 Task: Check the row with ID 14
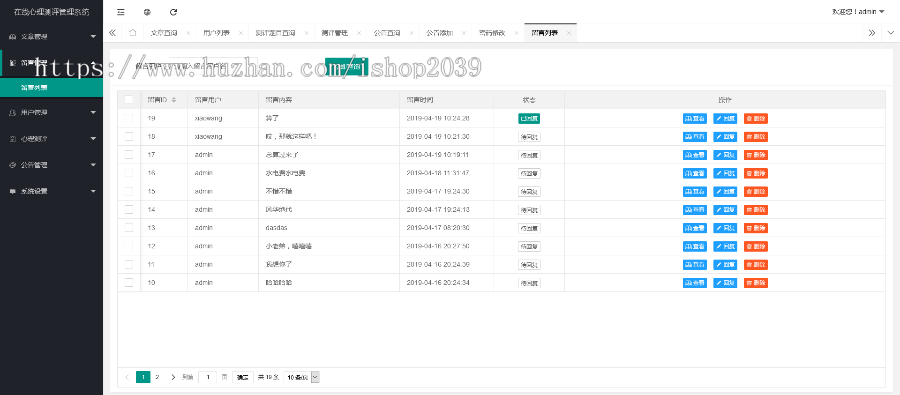click(129, 210)
